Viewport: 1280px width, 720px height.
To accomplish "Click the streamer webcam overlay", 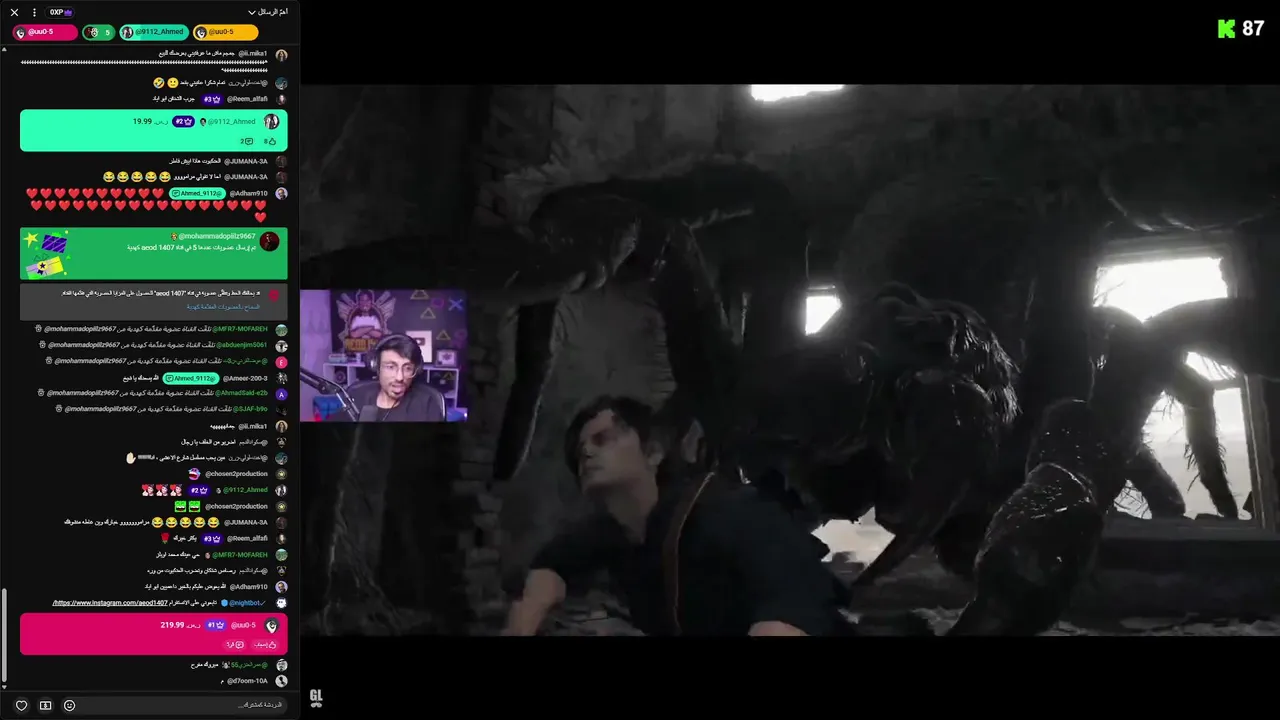I will point(383,355).
